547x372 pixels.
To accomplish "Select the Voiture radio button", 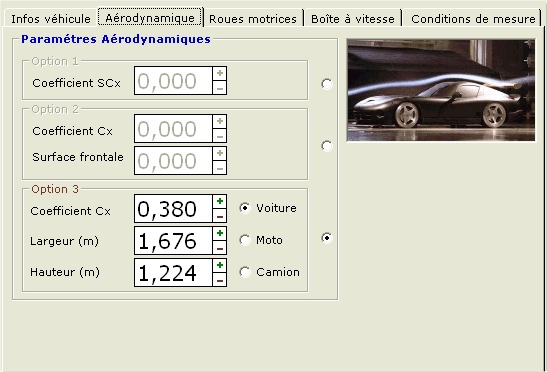I will 245,208.
